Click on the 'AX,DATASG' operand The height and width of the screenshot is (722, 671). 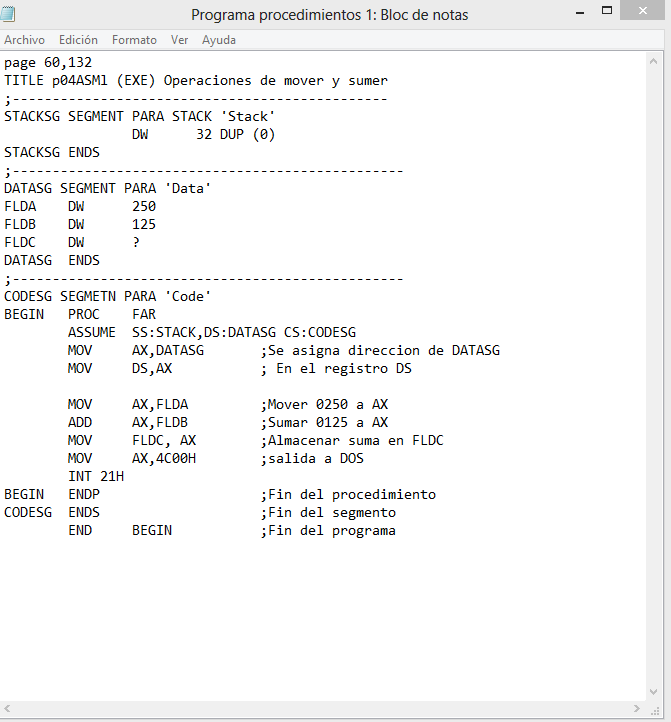168,350
